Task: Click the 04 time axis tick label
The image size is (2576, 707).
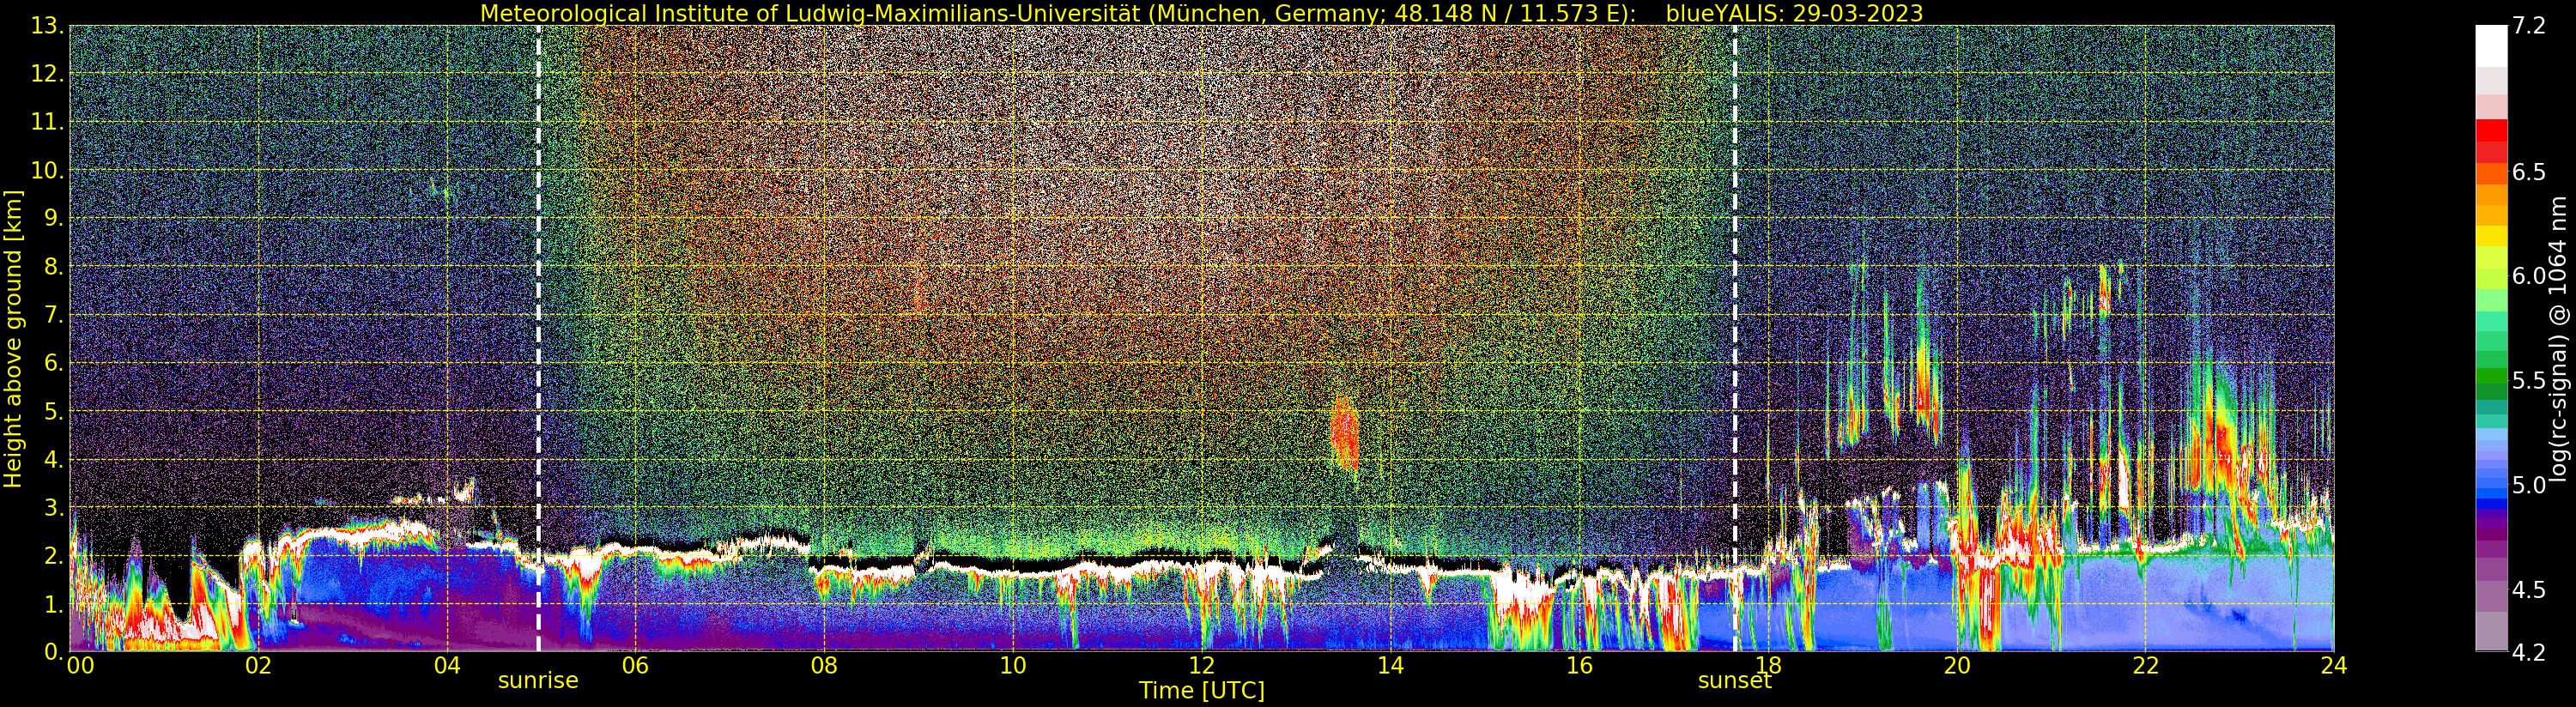Action: pyautogui.click(x=447, y=666)
